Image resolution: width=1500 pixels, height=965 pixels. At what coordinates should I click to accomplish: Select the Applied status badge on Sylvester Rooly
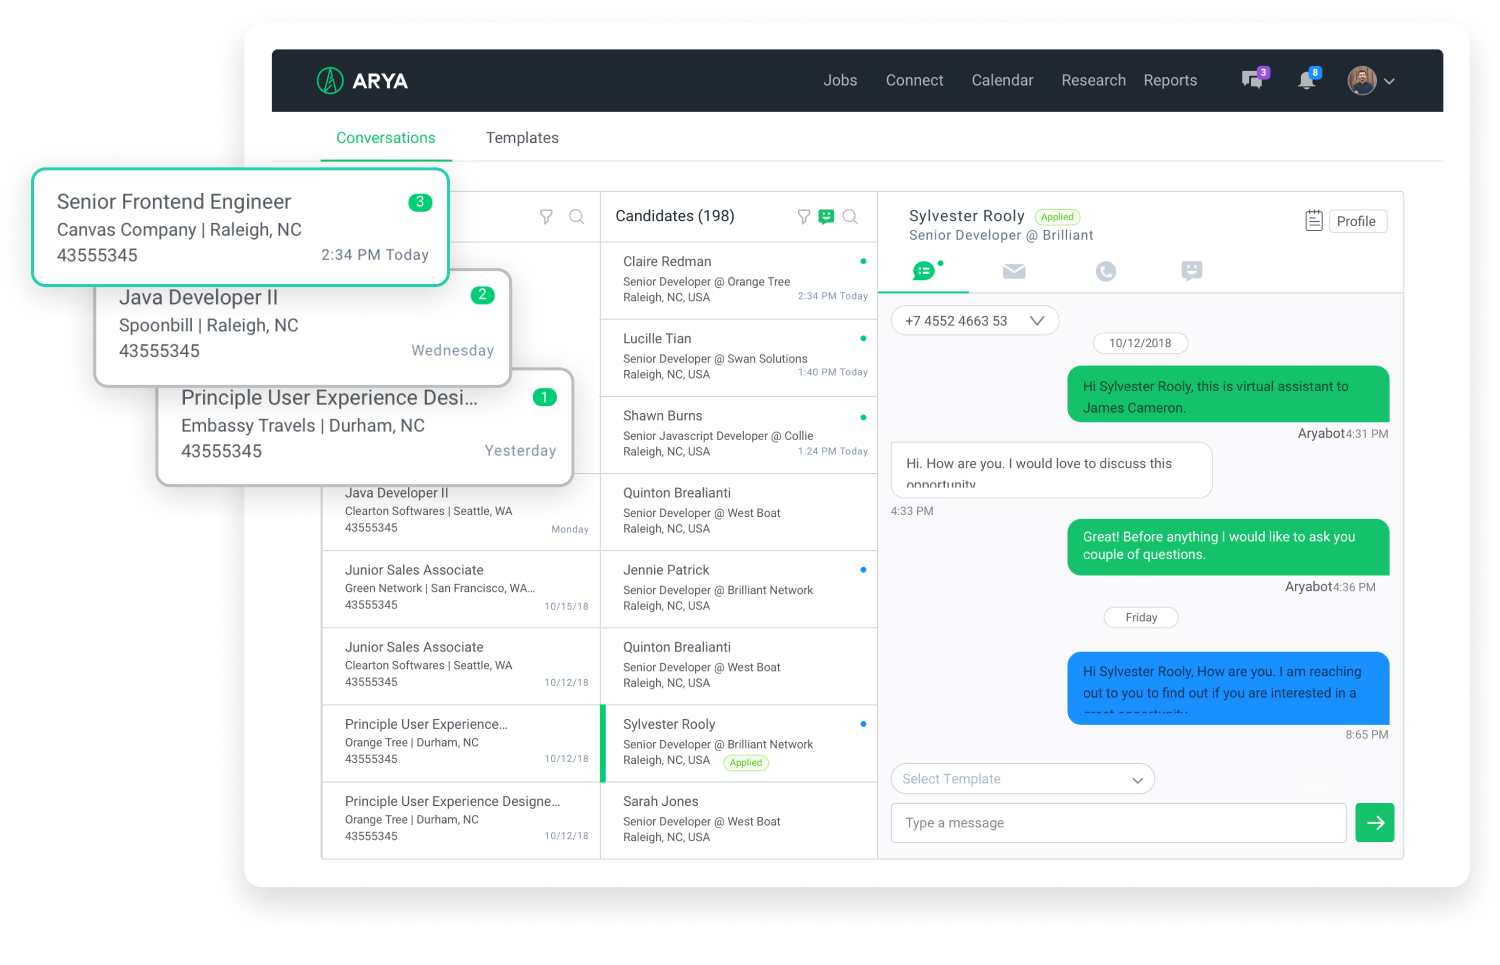click(746, 762)
